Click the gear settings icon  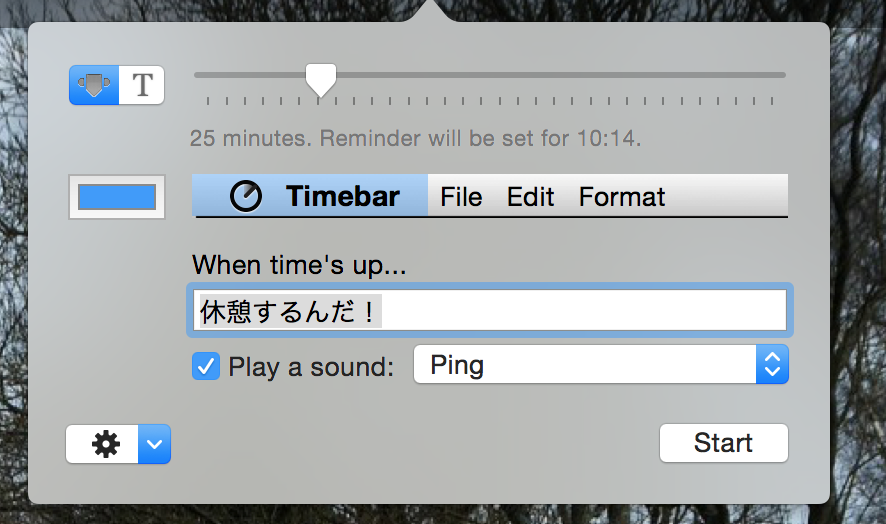[x=105, y=444]
